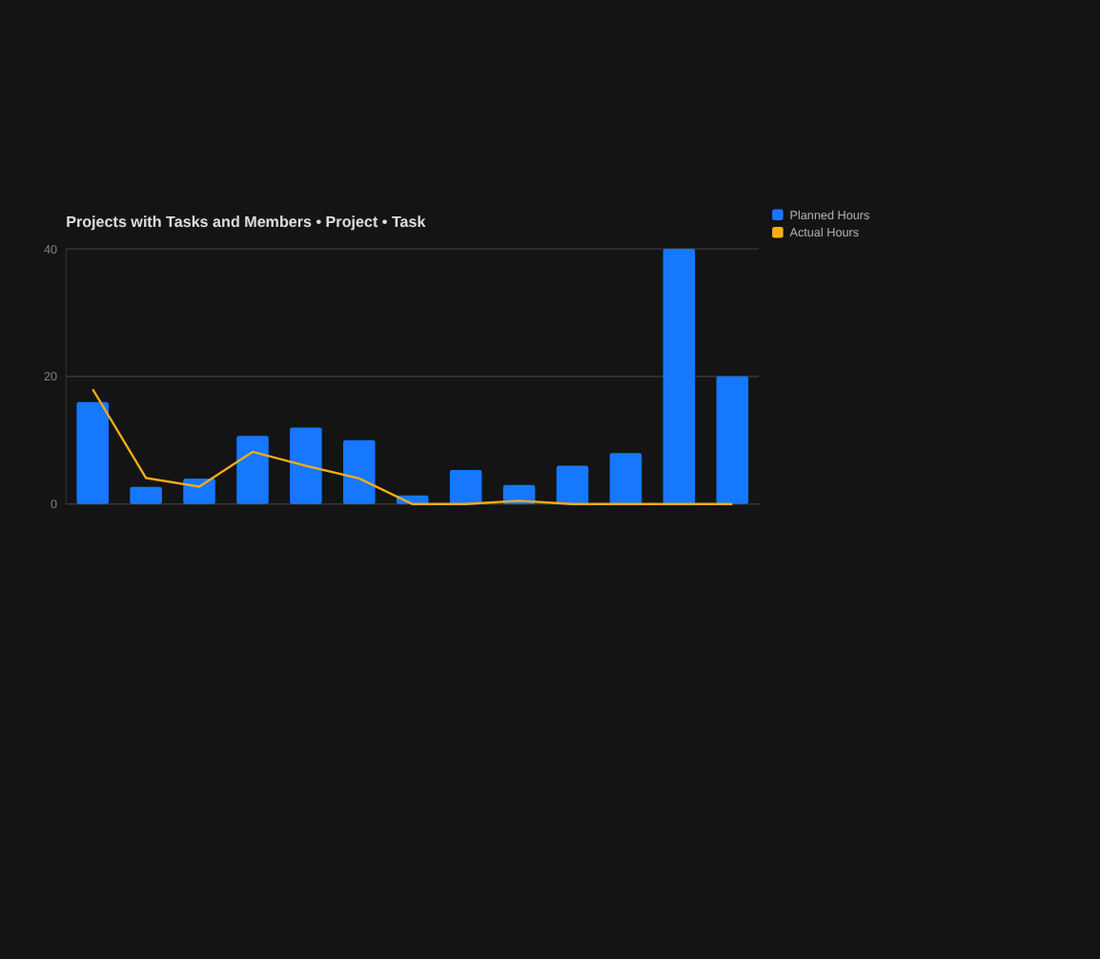Select the third blue bar in the chart

[x=199, y=491]
